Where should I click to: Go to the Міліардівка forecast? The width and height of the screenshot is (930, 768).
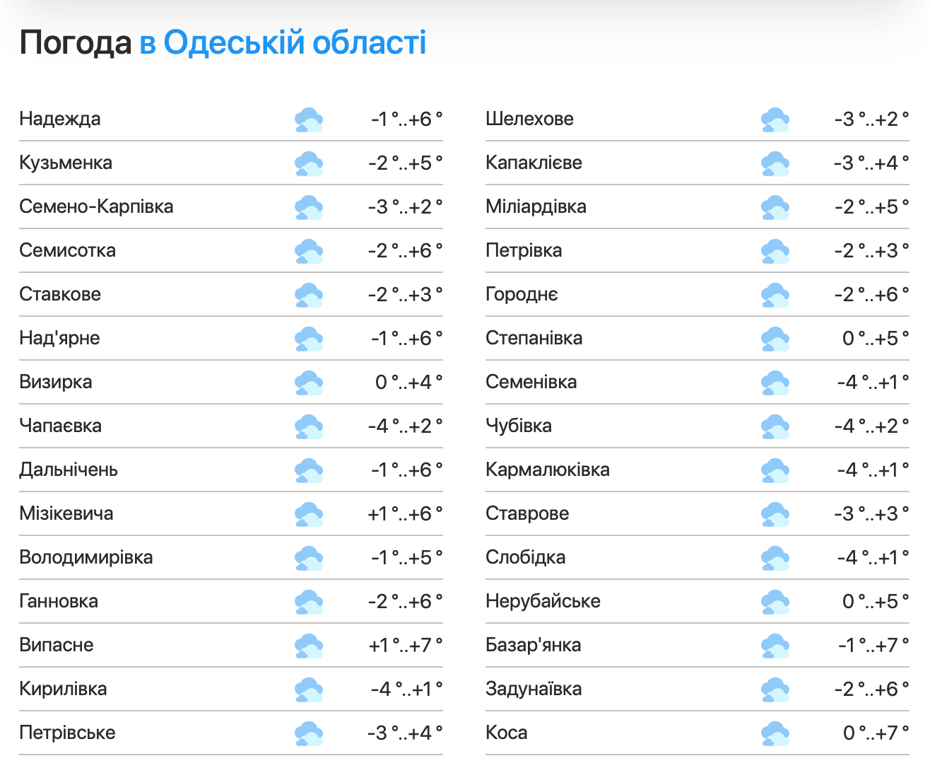point(536,207)
